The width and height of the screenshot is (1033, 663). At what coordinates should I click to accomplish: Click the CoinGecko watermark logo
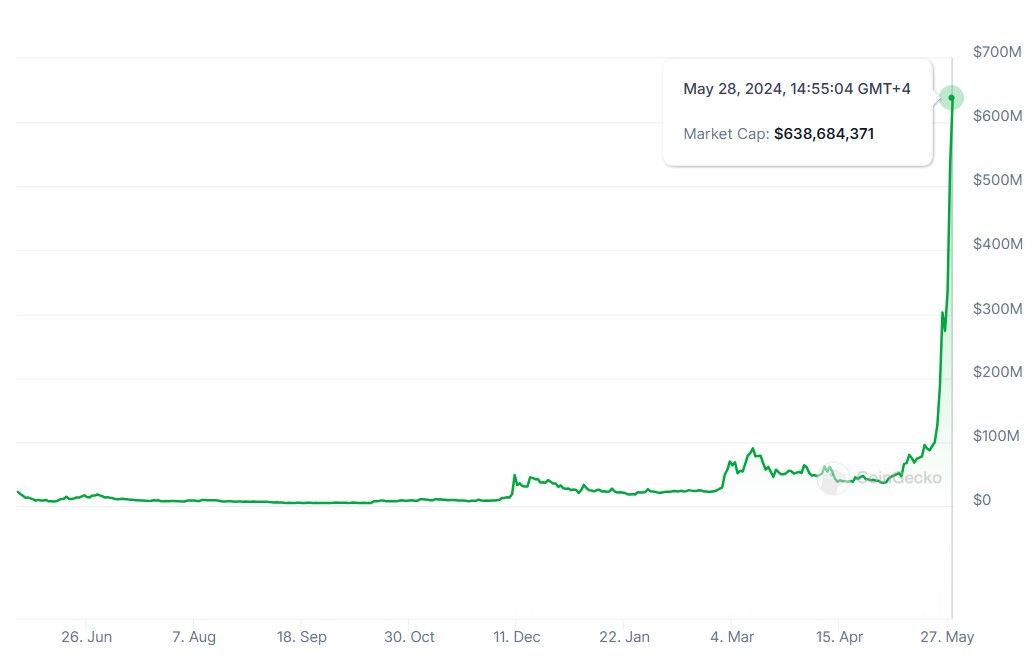880,478
